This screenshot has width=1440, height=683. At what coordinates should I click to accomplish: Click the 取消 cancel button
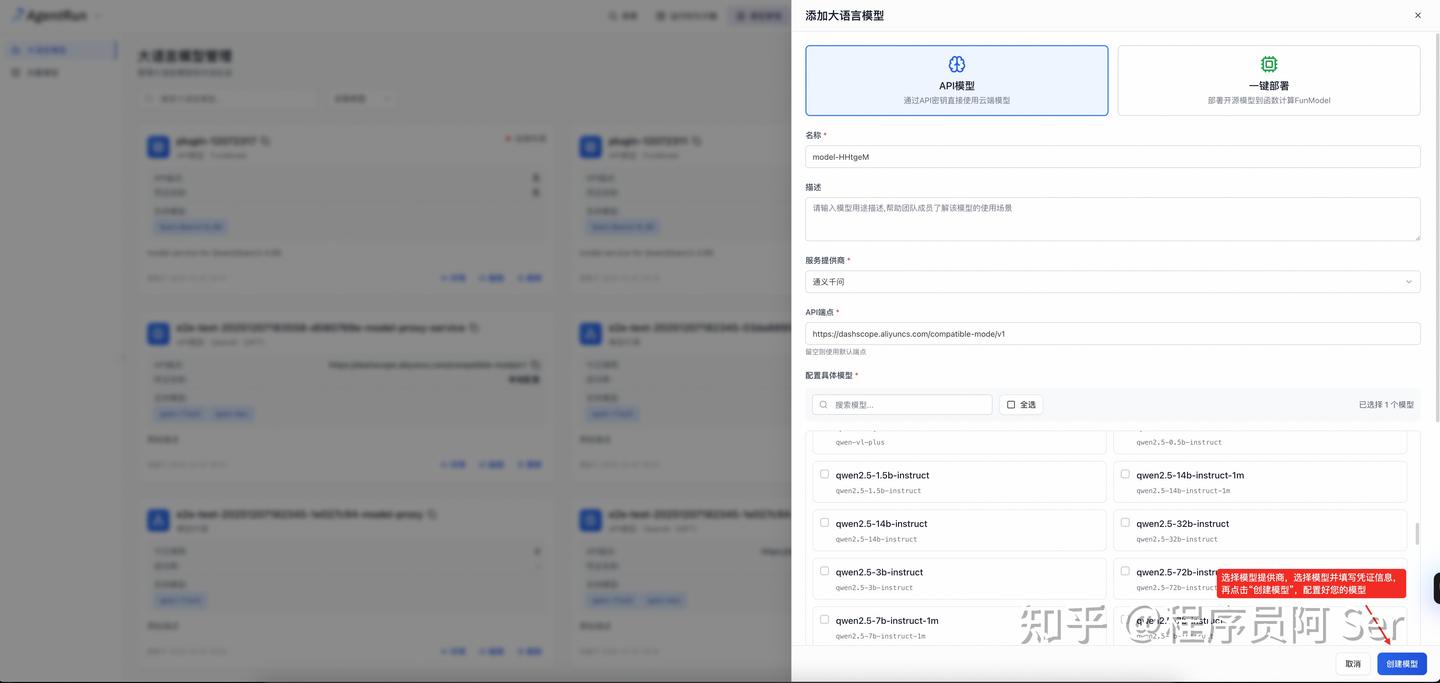pos(1353,664)
